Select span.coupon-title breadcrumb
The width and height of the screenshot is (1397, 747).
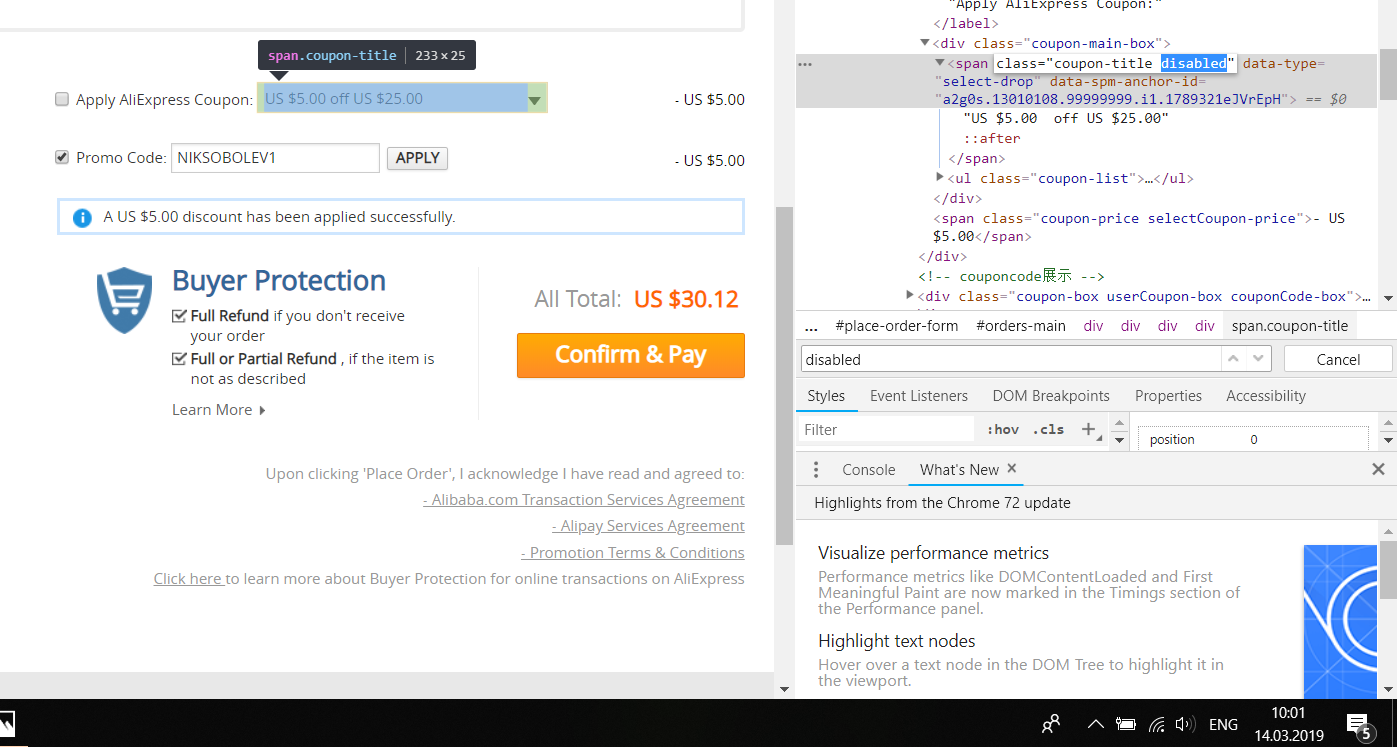tap(1290, 326)
